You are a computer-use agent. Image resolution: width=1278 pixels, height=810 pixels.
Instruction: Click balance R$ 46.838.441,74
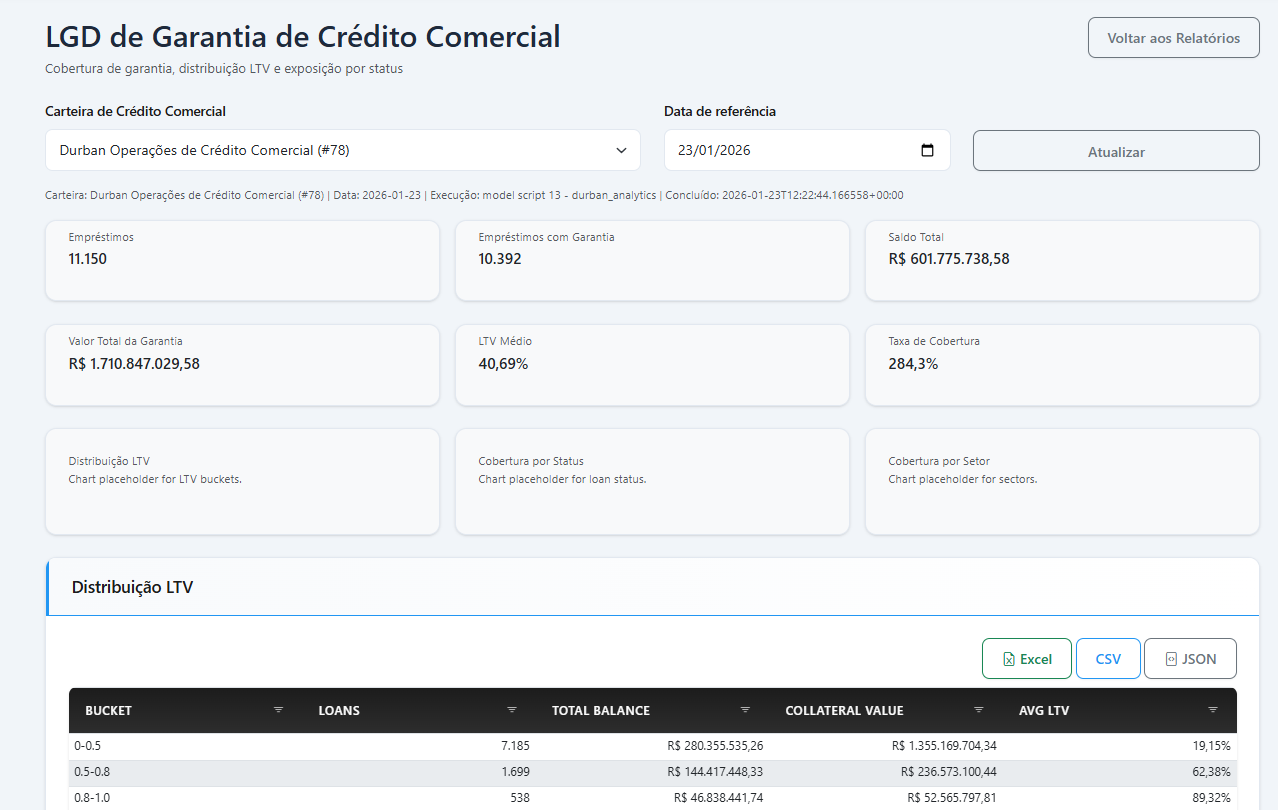tap(719, 797)
